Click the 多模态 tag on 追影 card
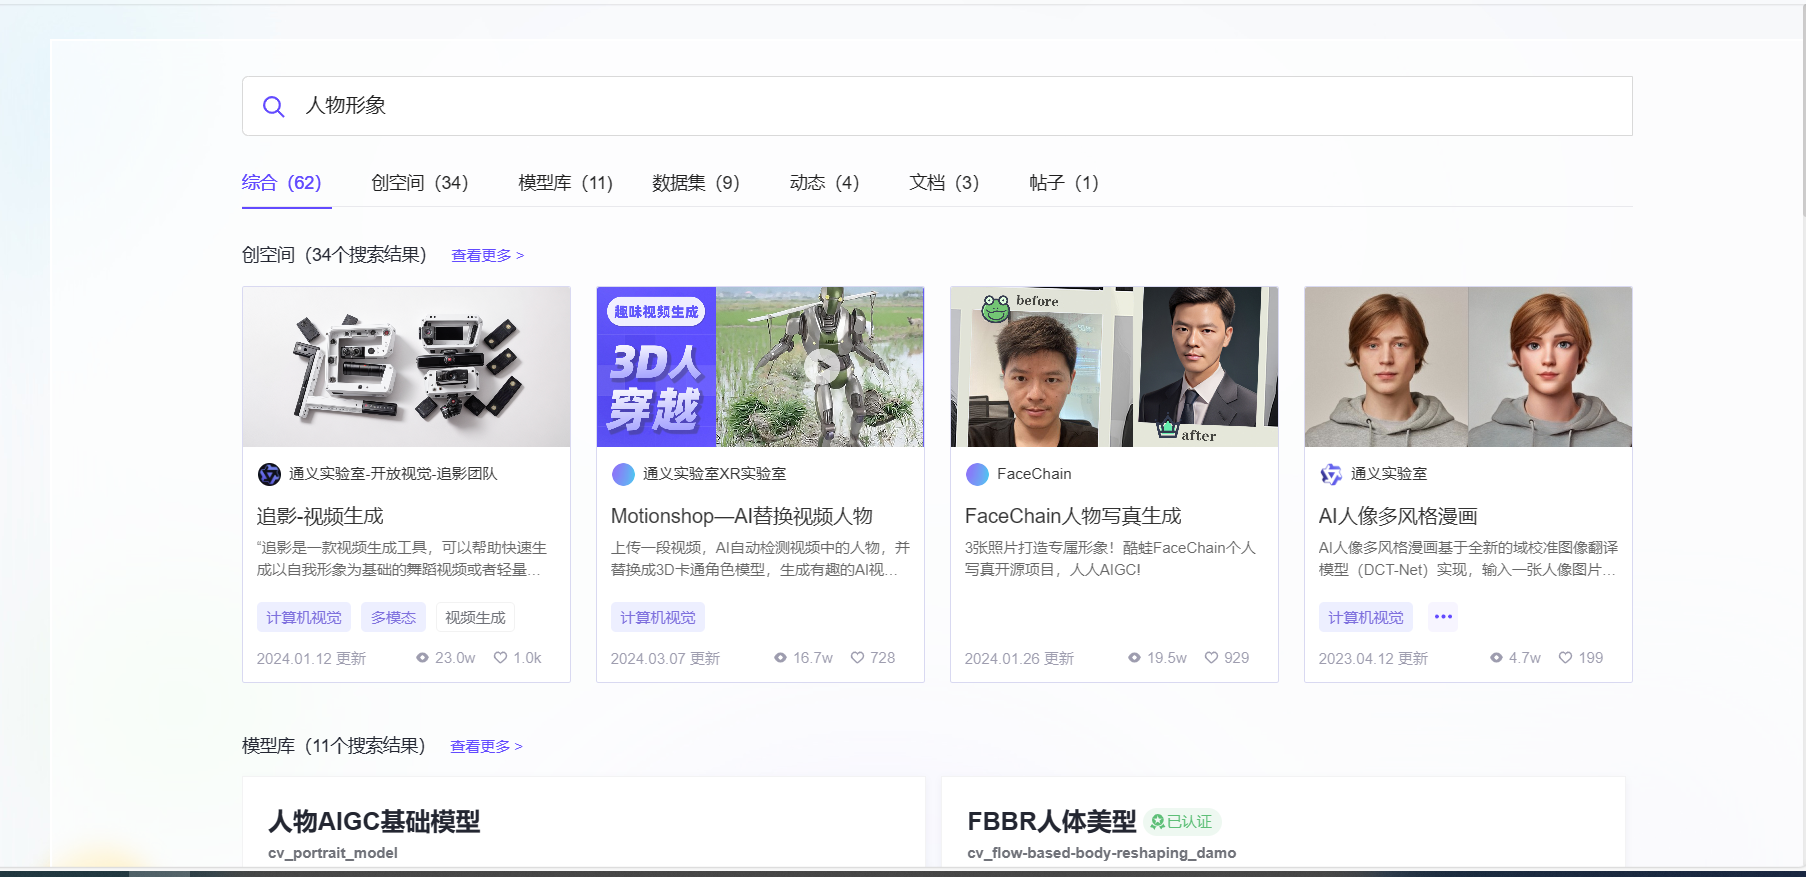1806x877 pixels. 393,618
